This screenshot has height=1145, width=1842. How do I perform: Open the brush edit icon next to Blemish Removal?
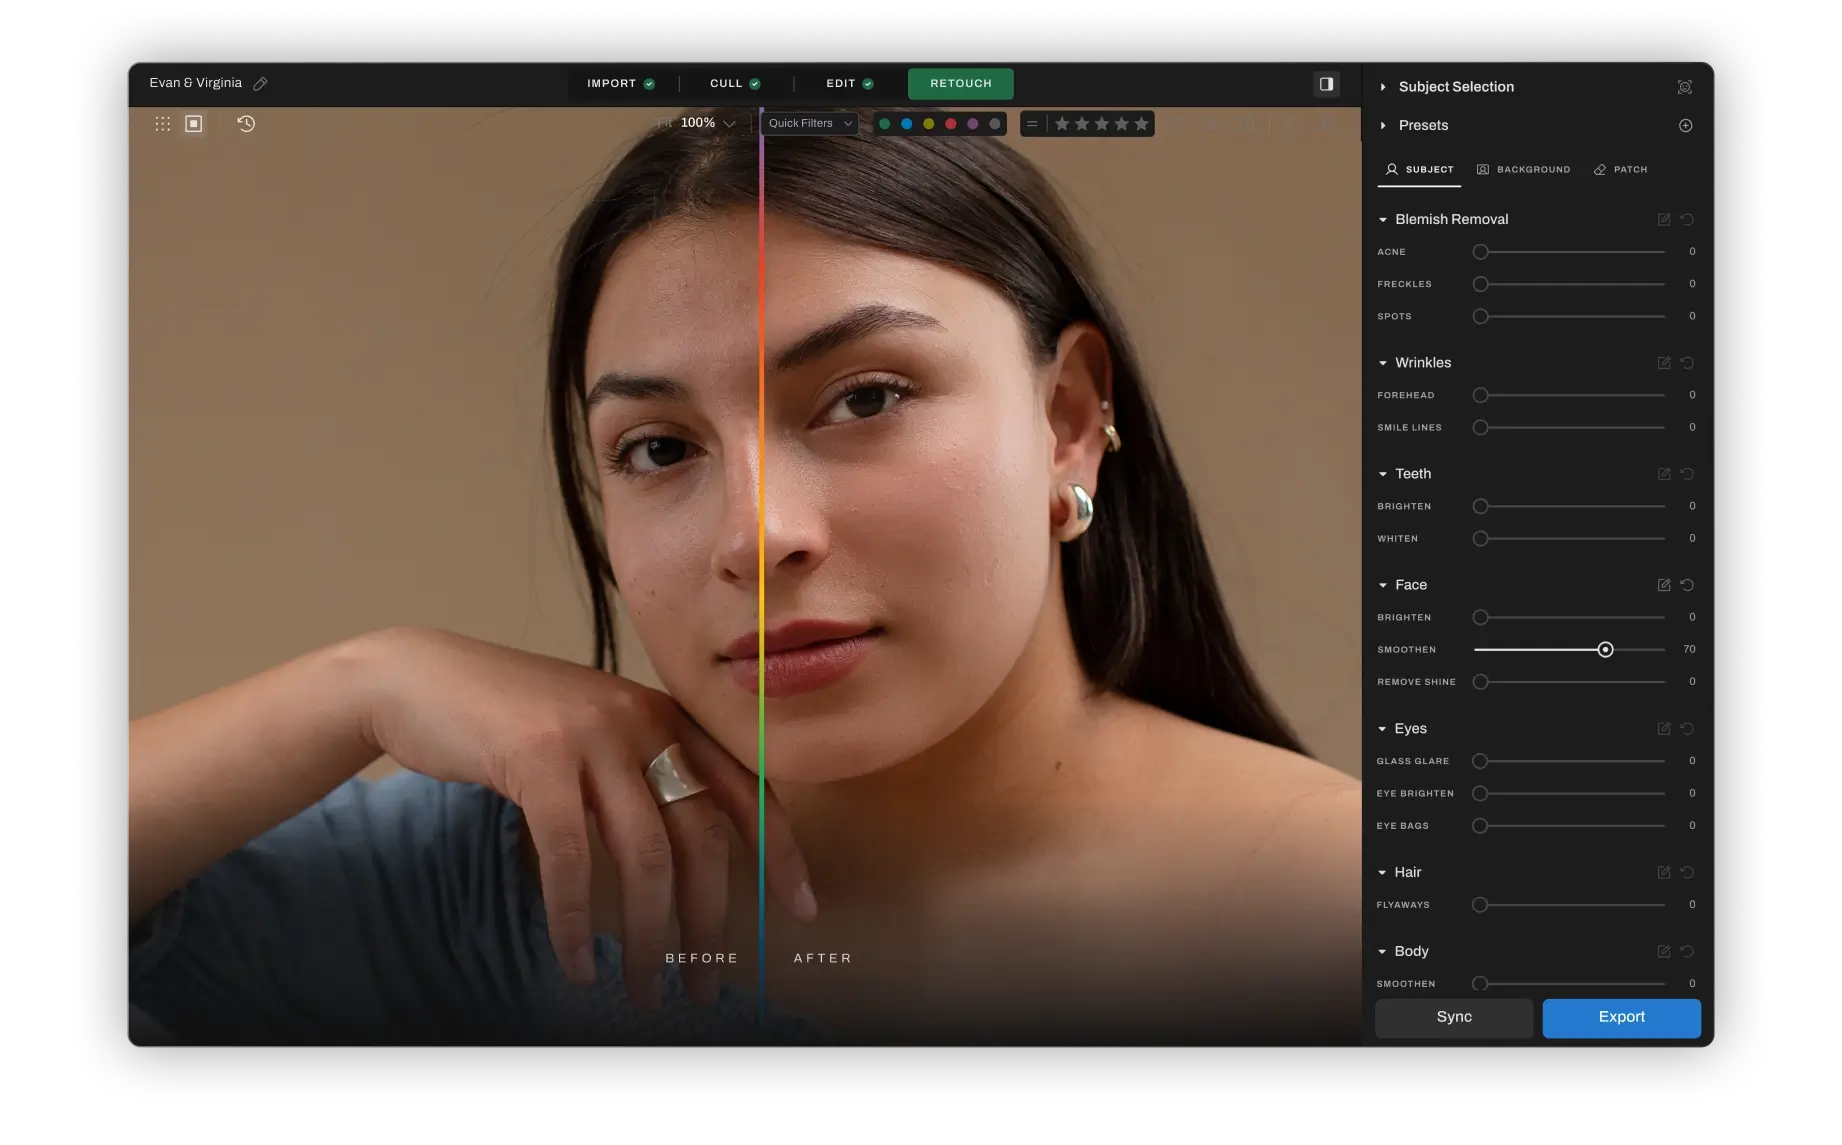1663,219
